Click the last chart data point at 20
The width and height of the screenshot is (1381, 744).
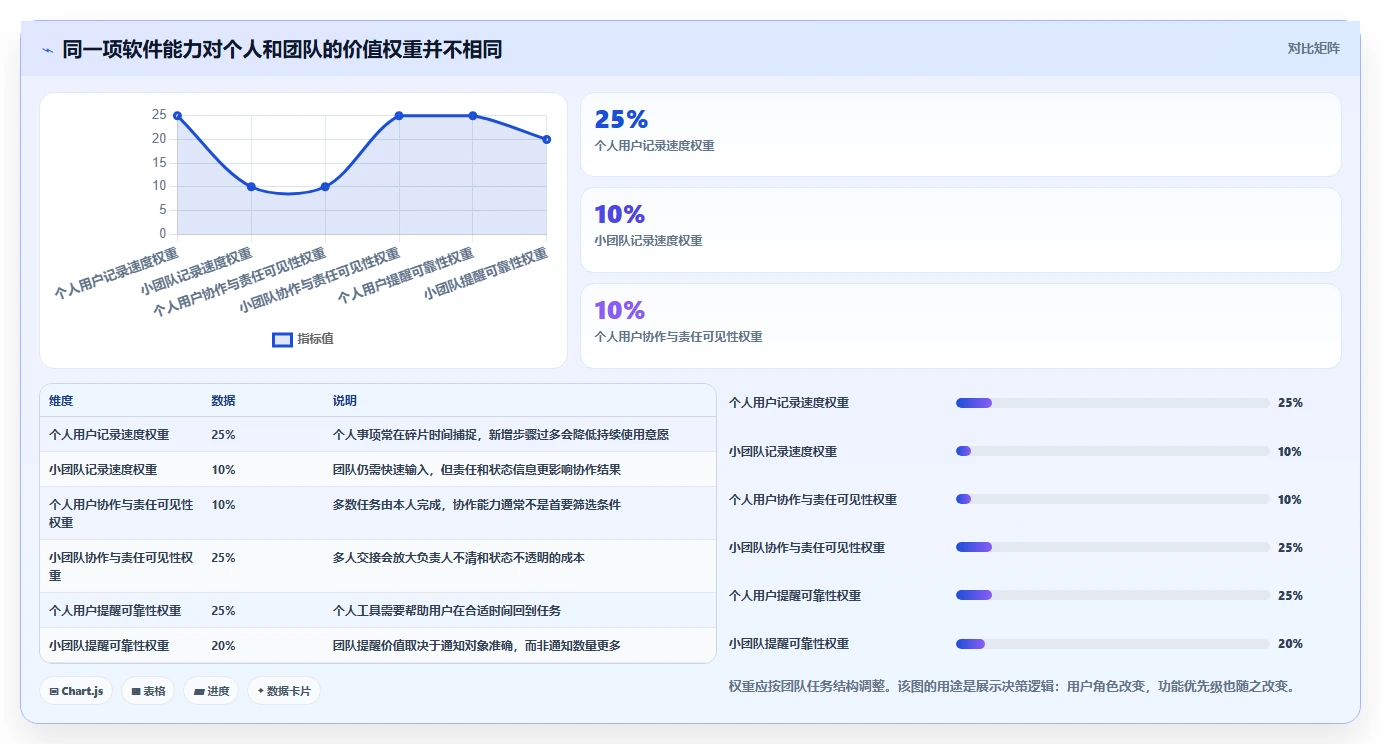coord(546,139)
